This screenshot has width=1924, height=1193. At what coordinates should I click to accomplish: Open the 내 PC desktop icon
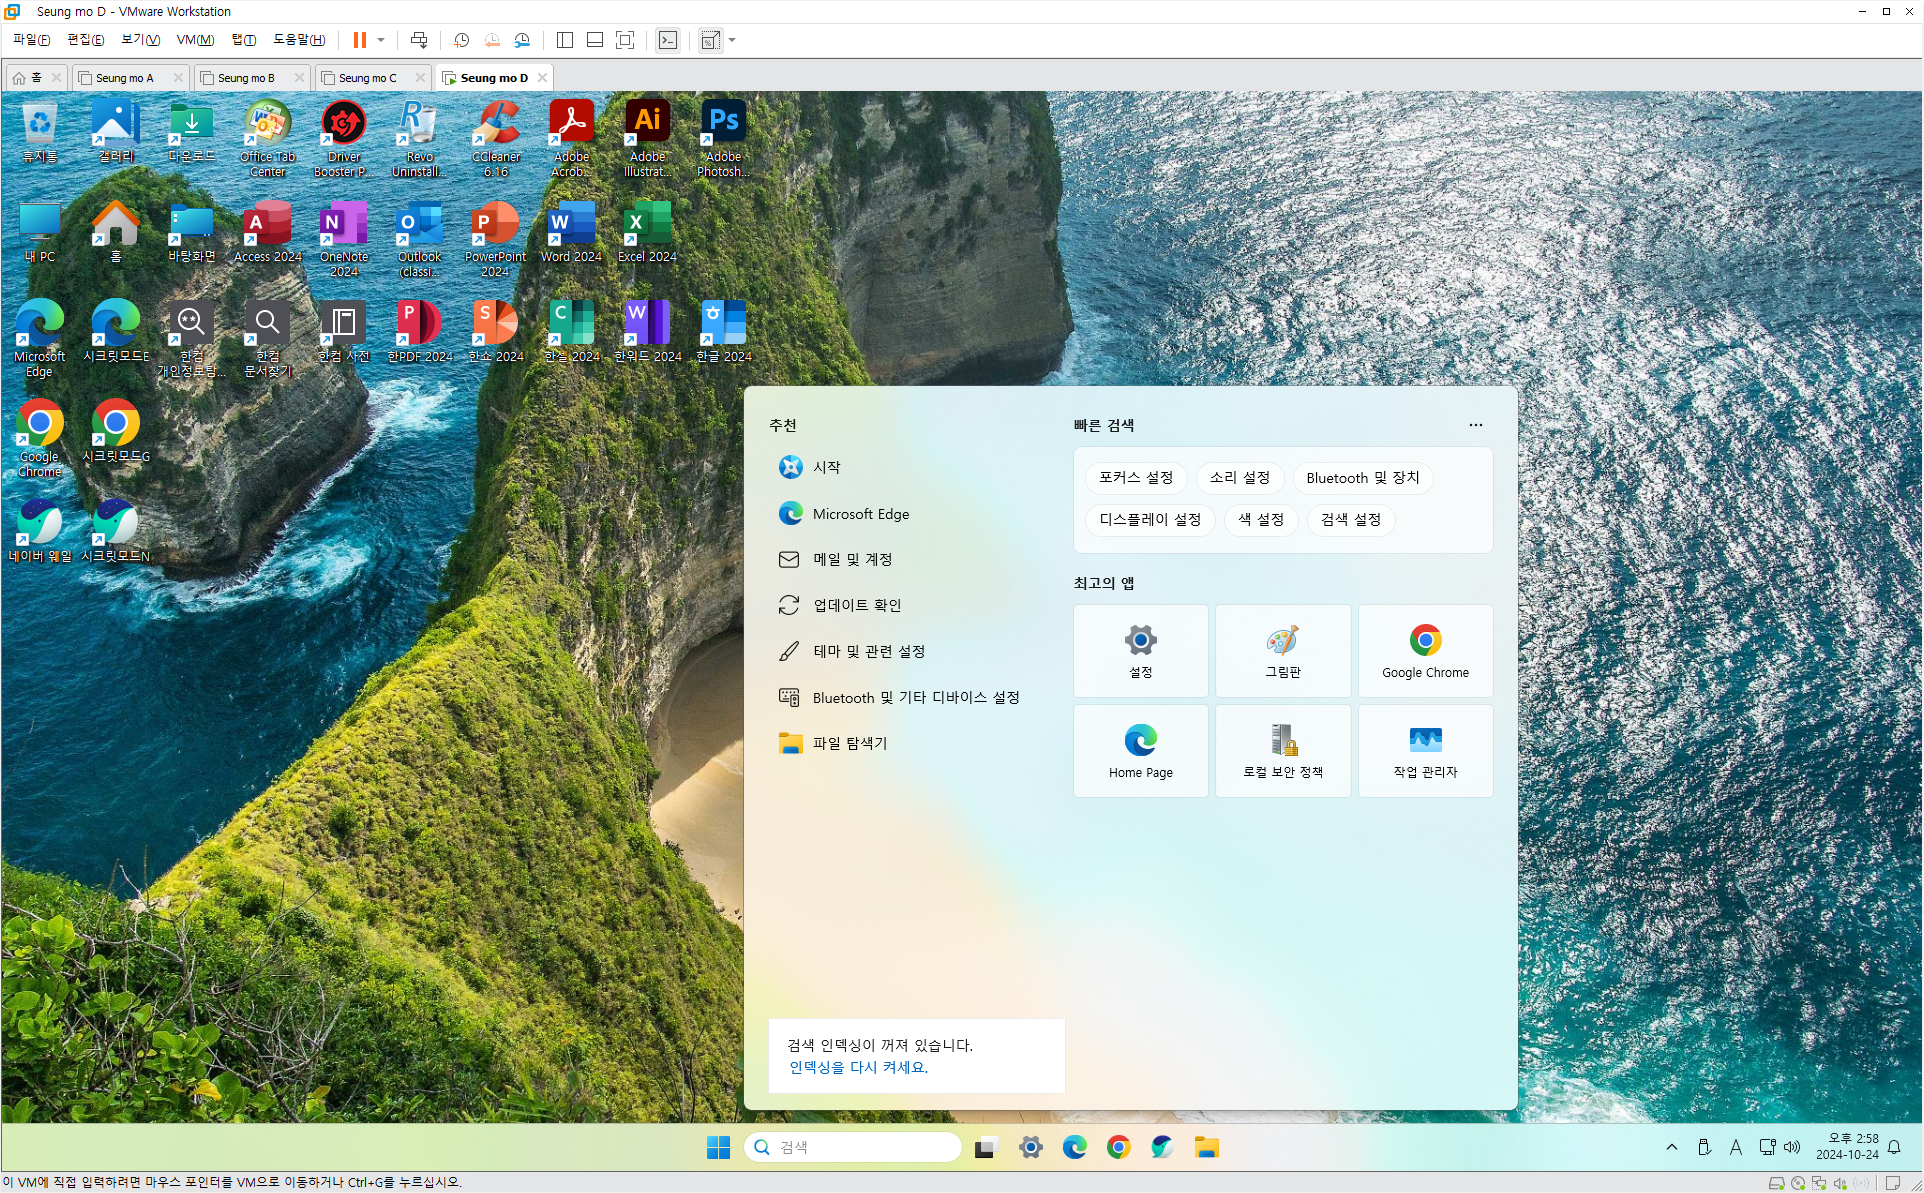tap(39, 232)
